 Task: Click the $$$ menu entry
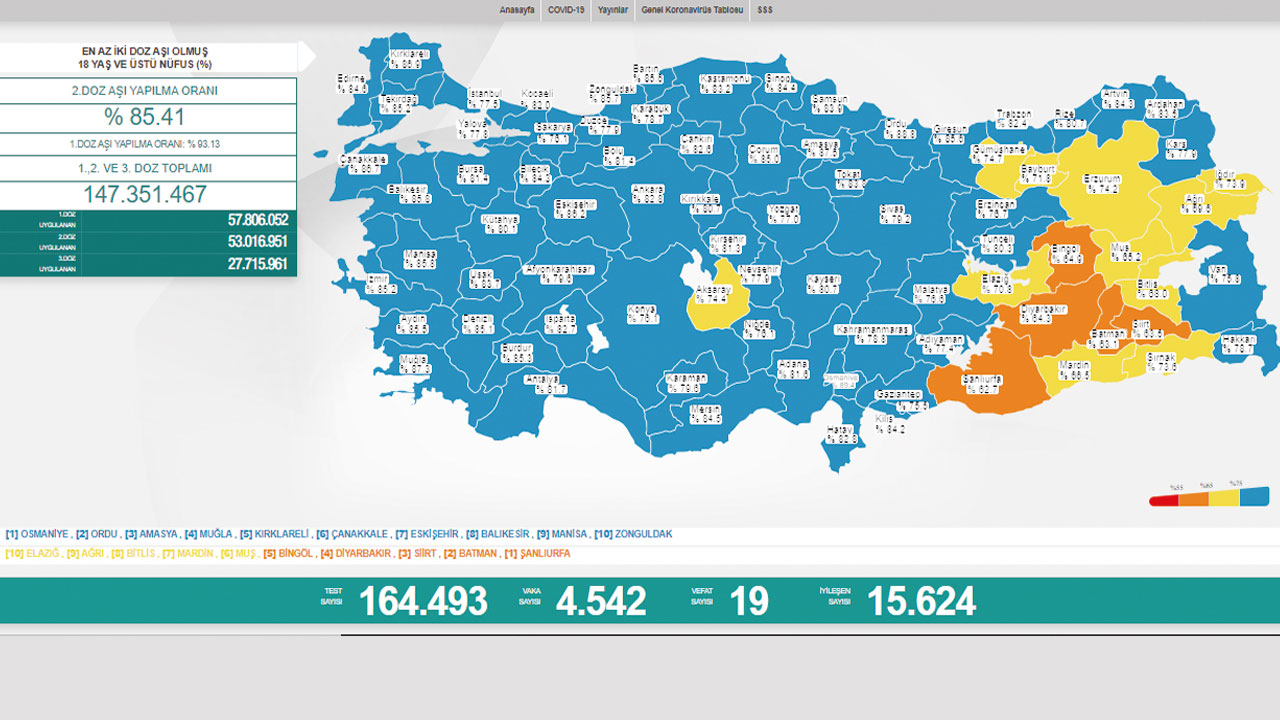[764, 10]
